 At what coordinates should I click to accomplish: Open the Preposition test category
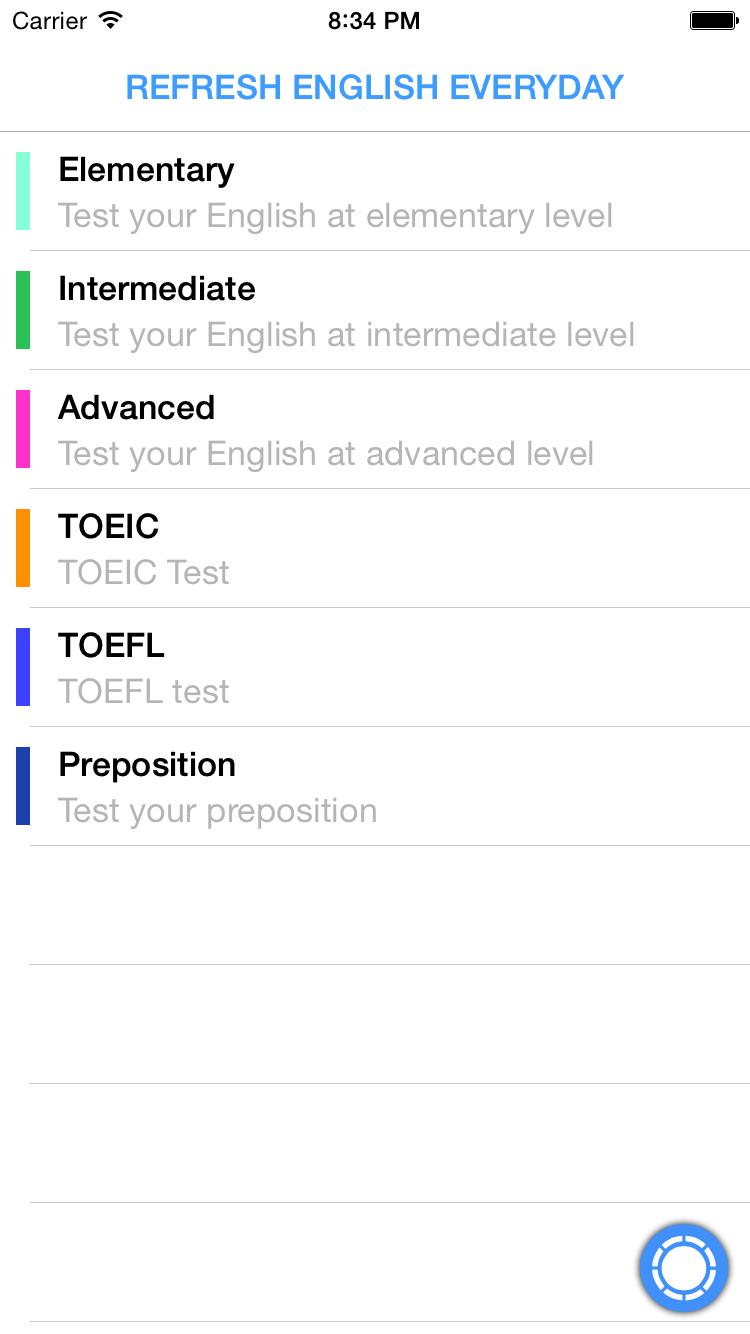click(375, 786)
